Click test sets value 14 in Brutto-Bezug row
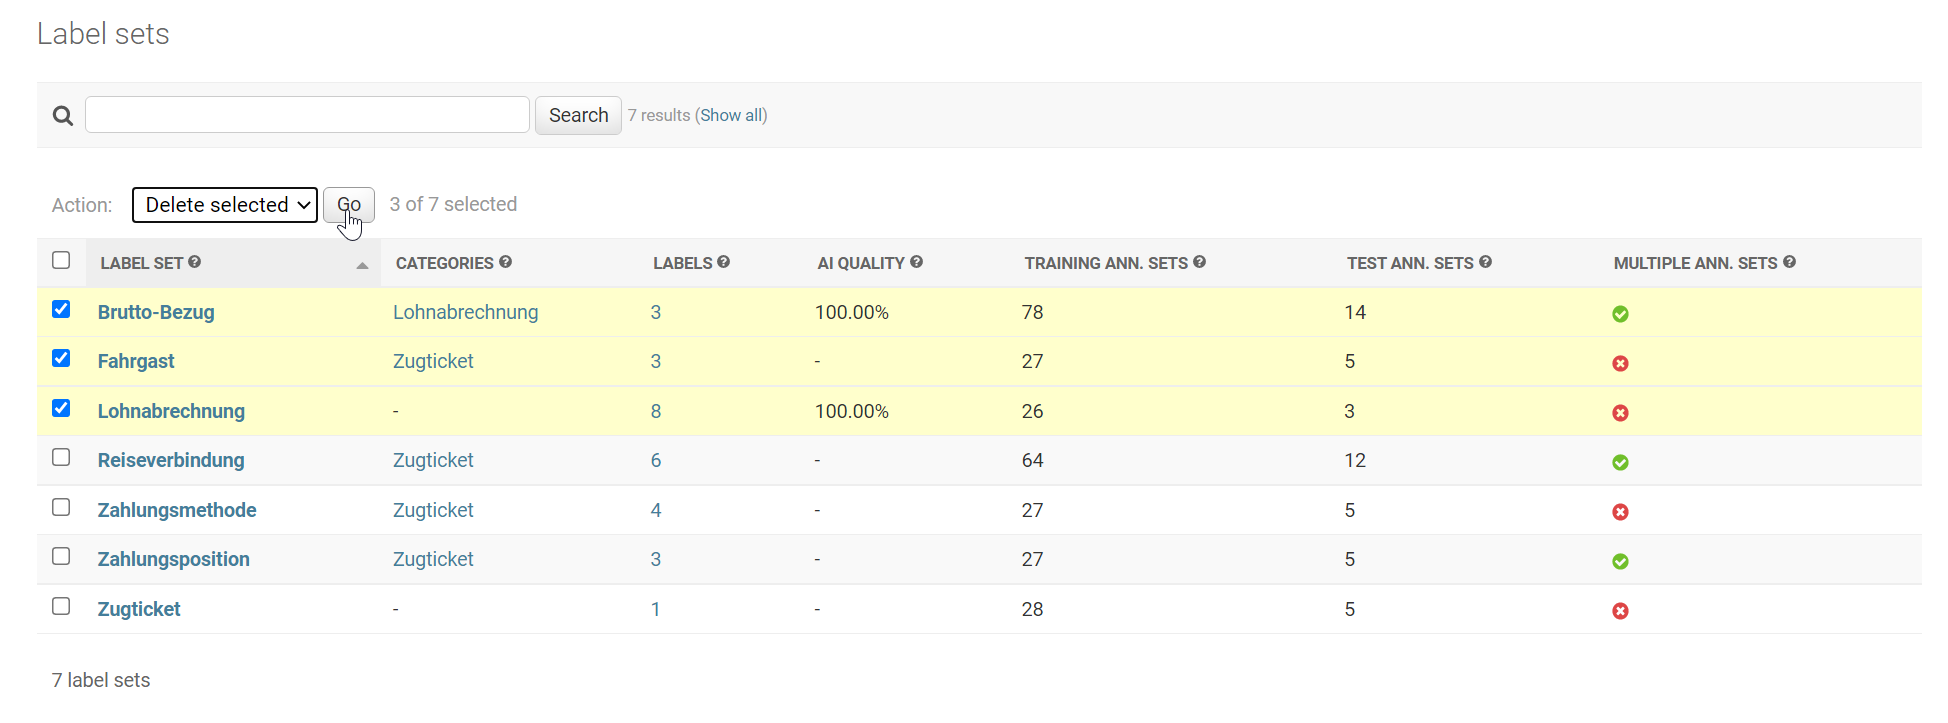 [x=1355, y=312]
